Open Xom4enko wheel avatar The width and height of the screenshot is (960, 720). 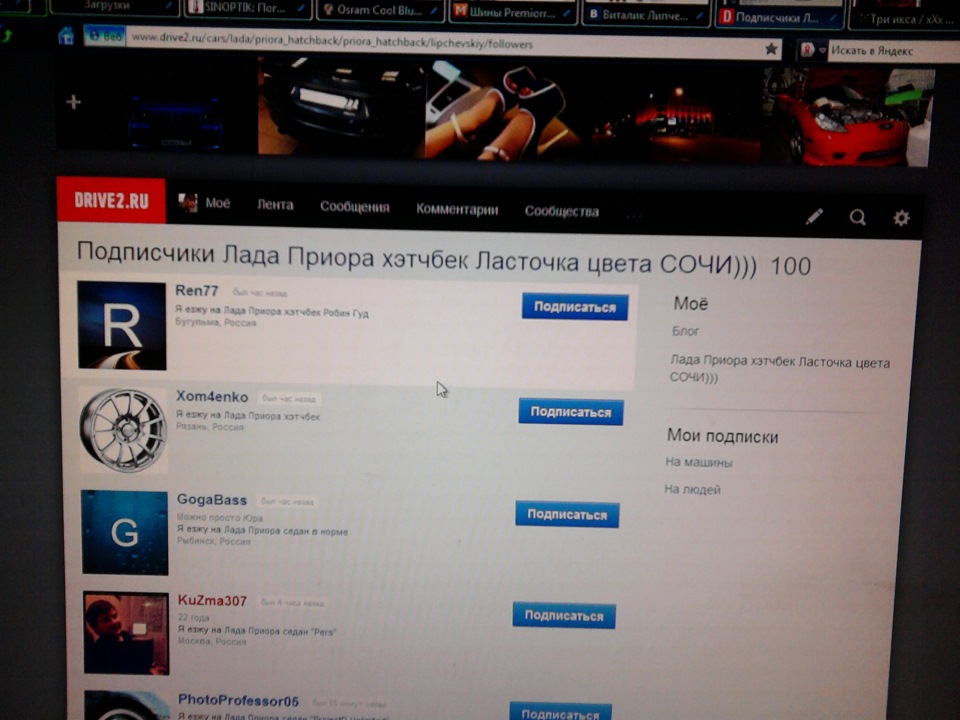tap(124, 430)
